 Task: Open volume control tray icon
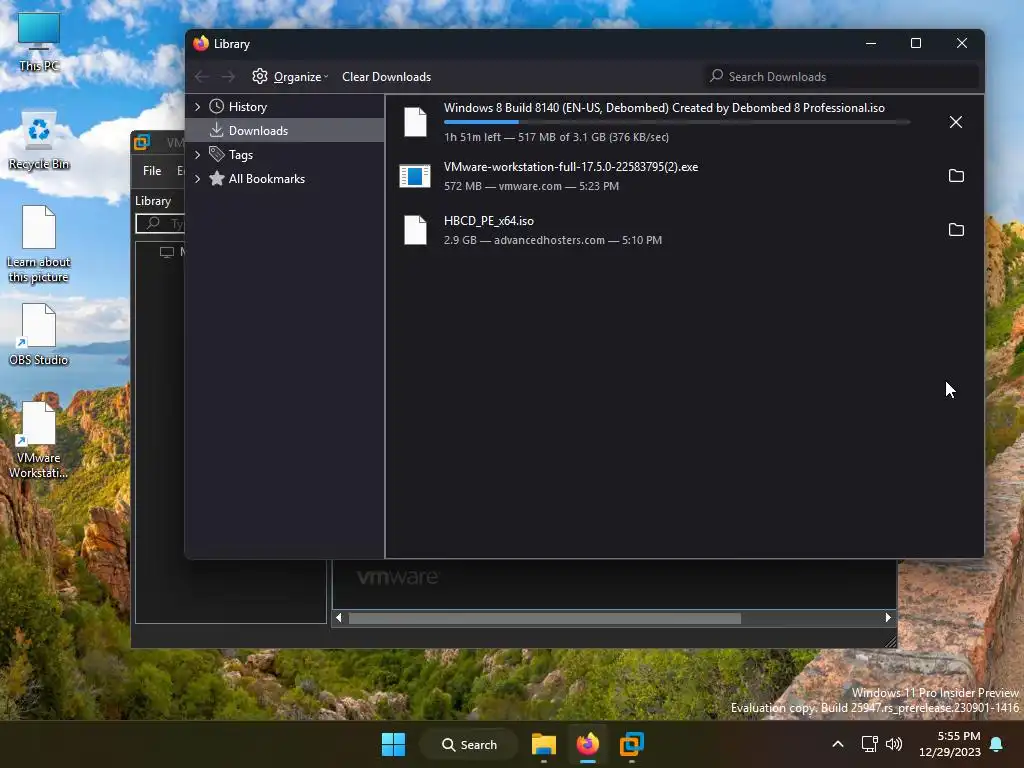(894, 744)
